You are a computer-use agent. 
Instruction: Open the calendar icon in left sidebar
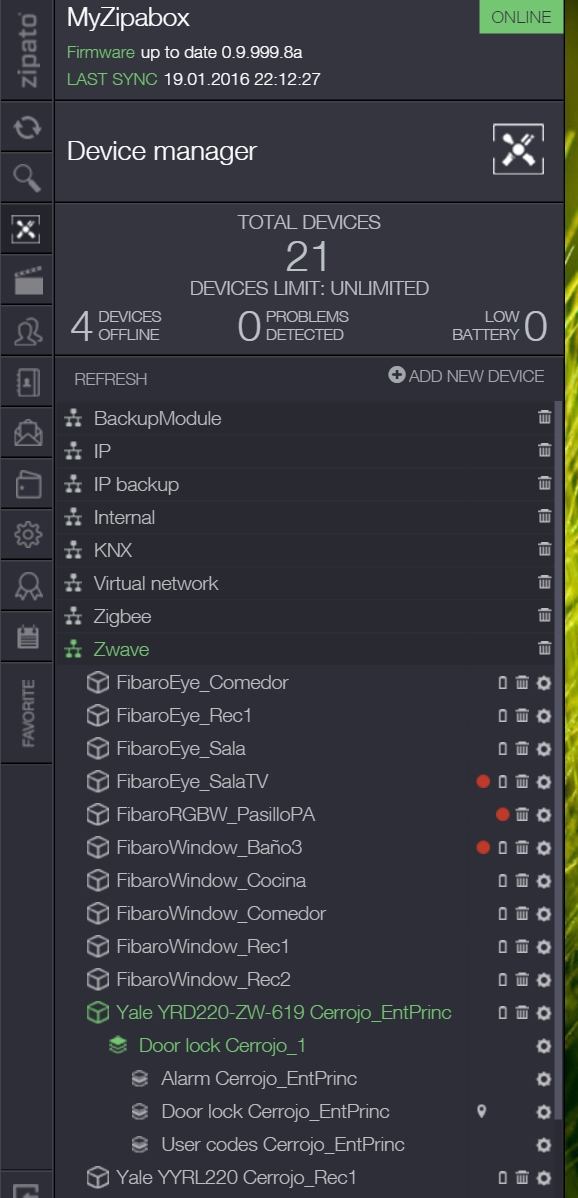click(x=27, y=636)
